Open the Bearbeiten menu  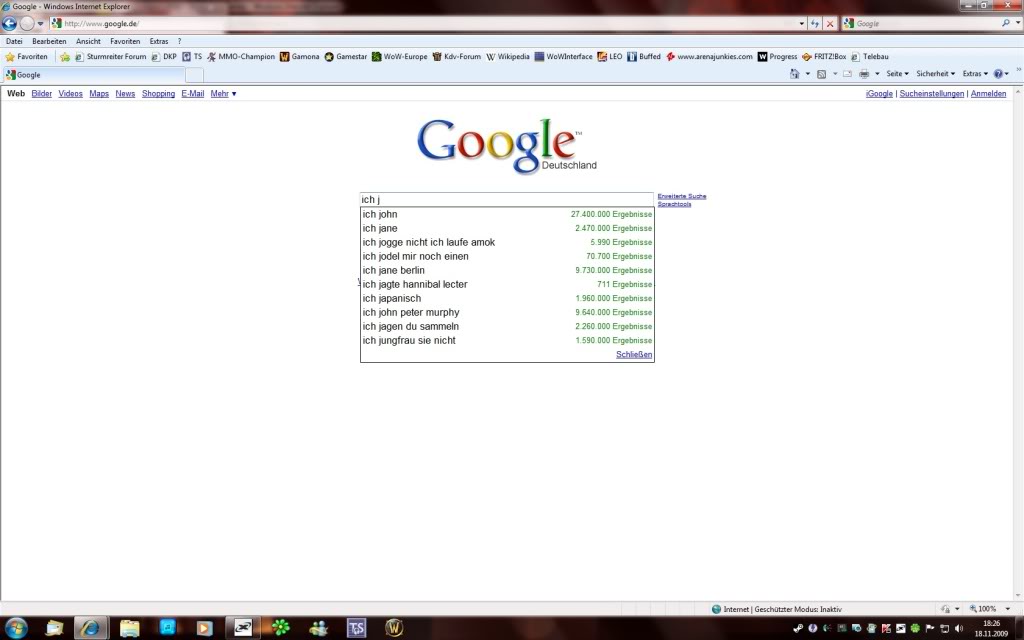point(49,41)
